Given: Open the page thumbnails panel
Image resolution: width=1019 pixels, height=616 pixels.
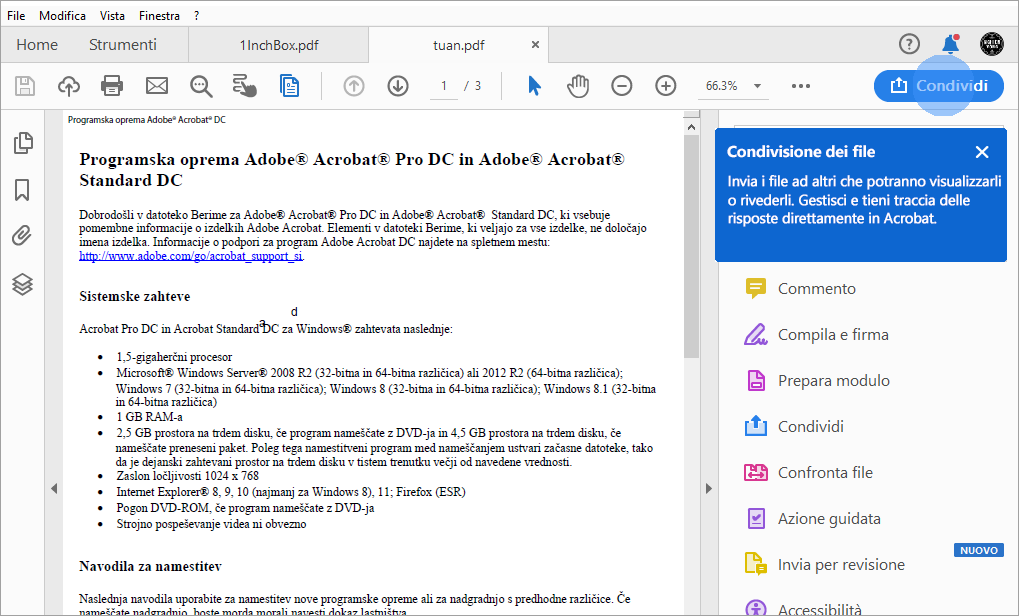Looking at the screenshot, I should (x=22, y=143).
